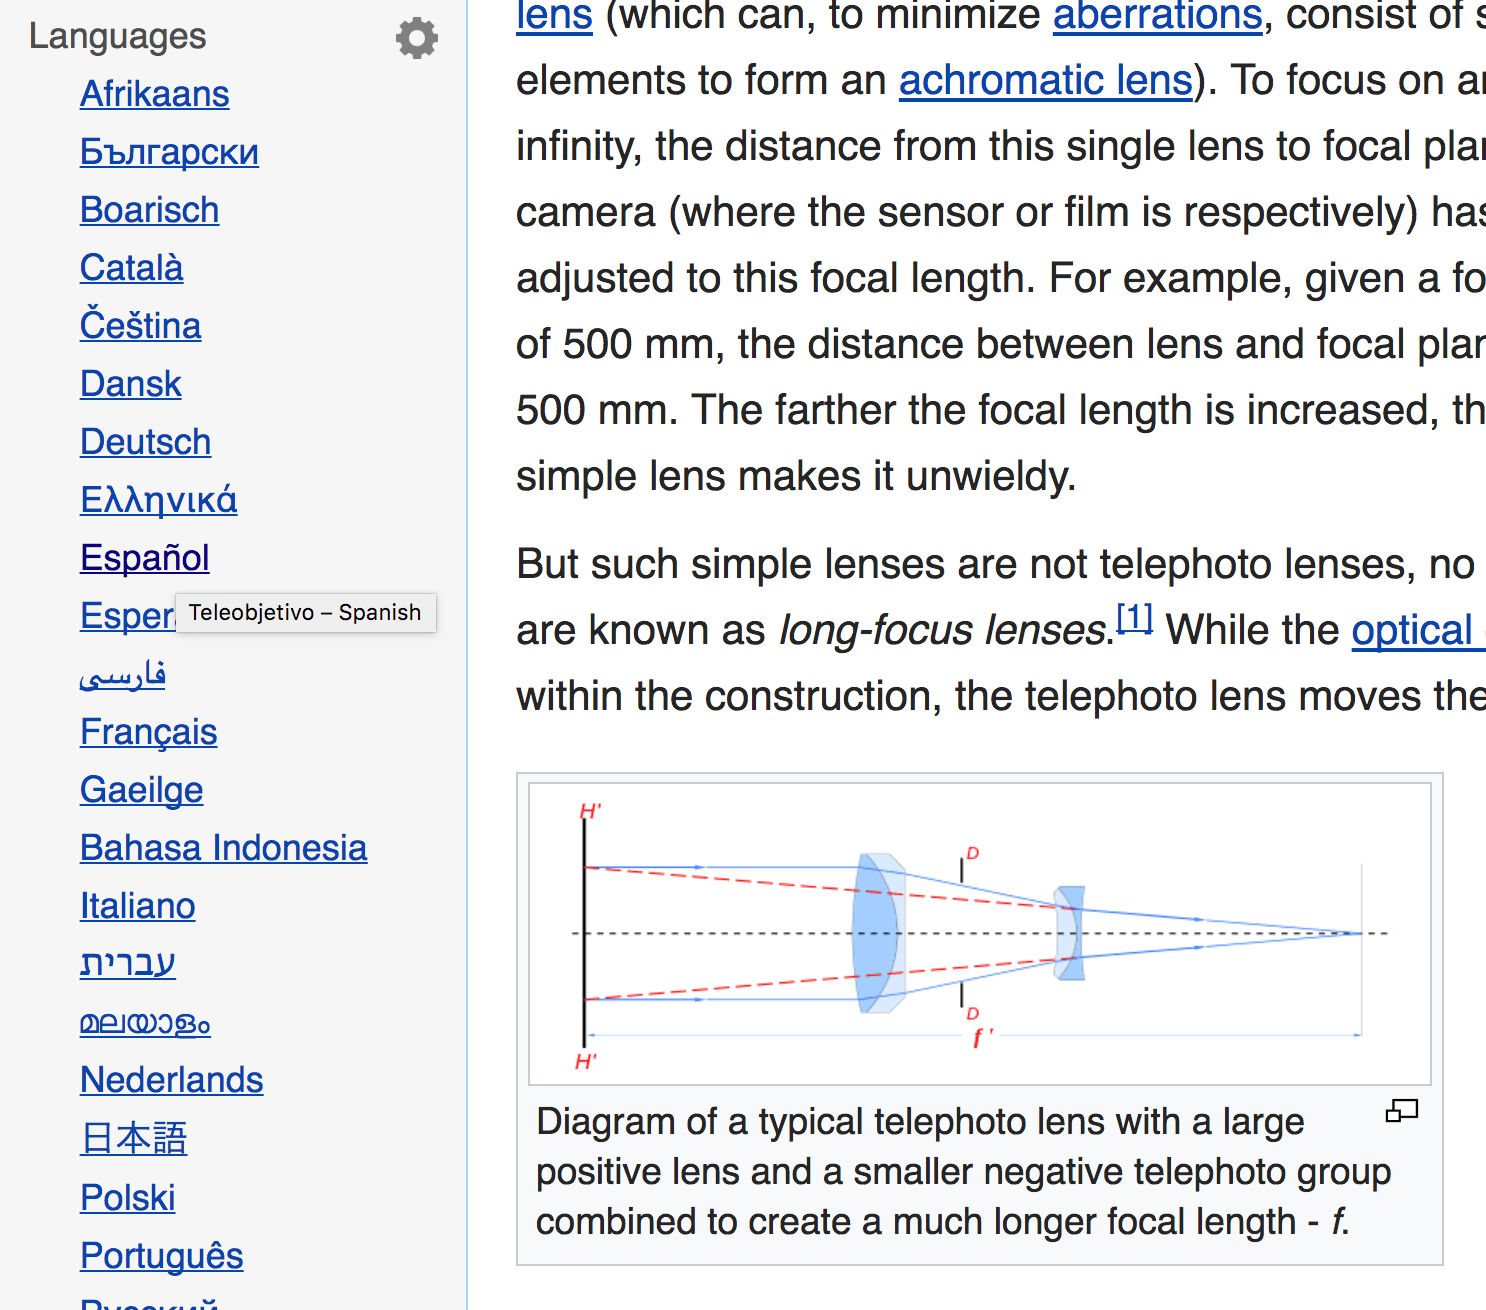Switch to the Polski article
1486x1310 pixels.
tap(128, 1198)
